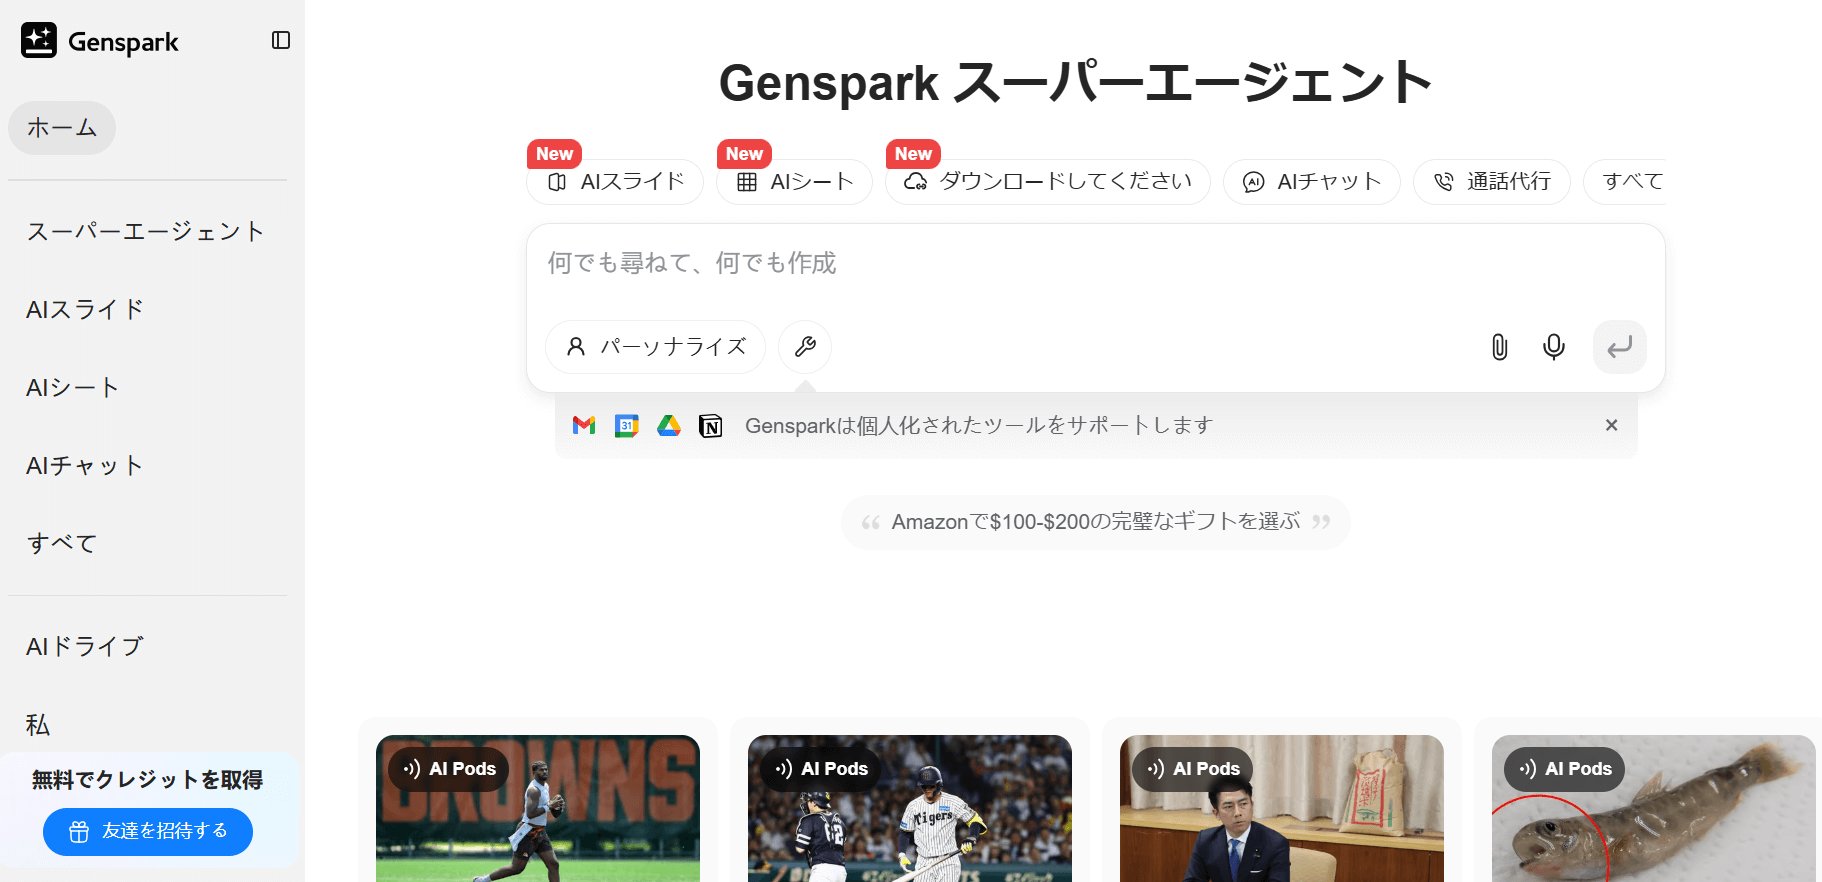The image size is (1822, 882).
Task: Click the Gmail icon in the tools banner
Action: 584,426
